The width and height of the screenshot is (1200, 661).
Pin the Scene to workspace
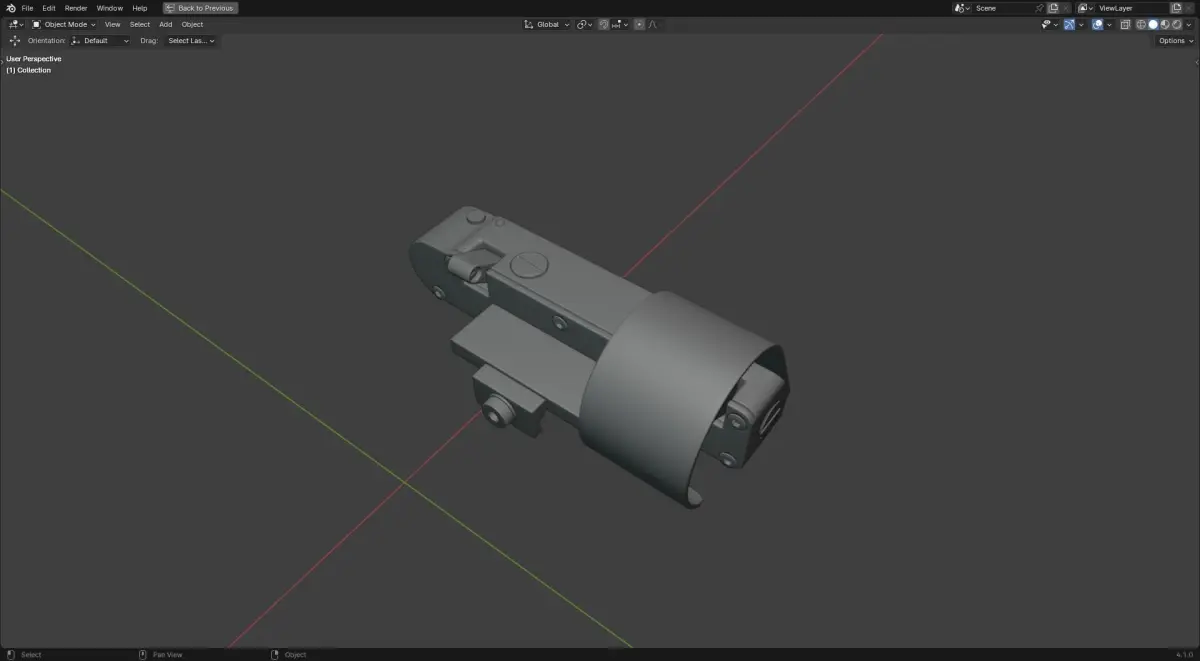click(x=1040, y=8)
